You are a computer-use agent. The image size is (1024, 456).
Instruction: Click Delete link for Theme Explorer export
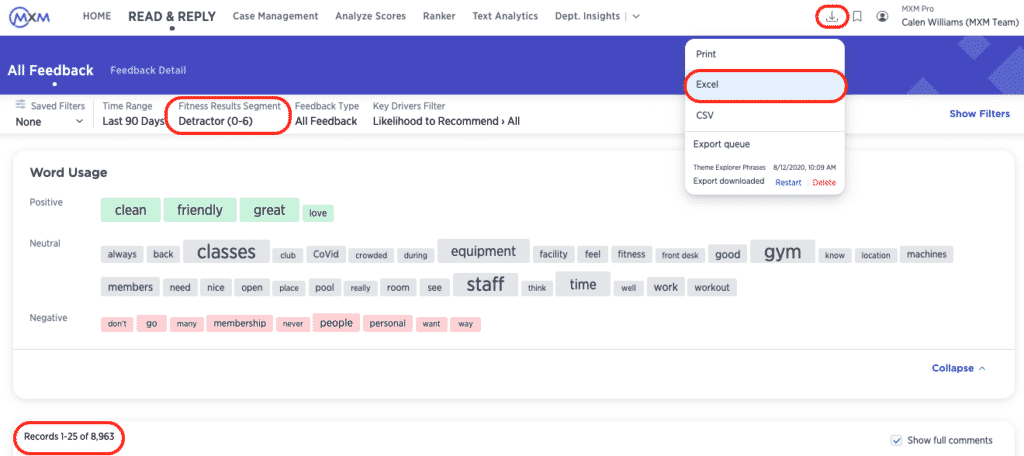[824, 182]
